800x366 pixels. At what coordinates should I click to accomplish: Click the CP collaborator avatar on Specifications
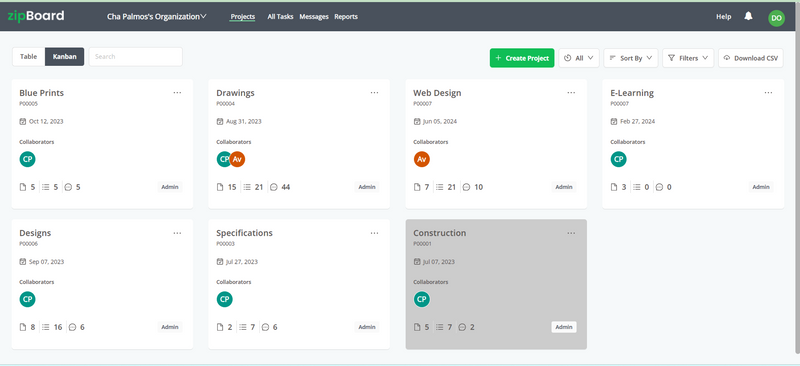click(224, 299)
